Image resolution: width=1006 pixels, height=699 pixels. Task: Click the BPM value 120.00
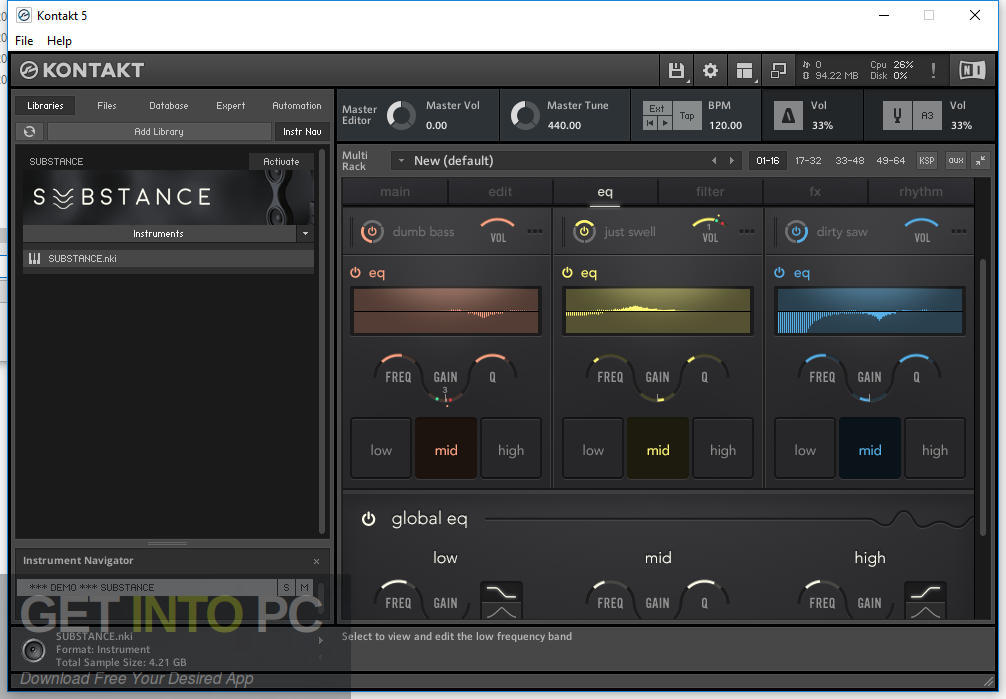tap(726, 126)
